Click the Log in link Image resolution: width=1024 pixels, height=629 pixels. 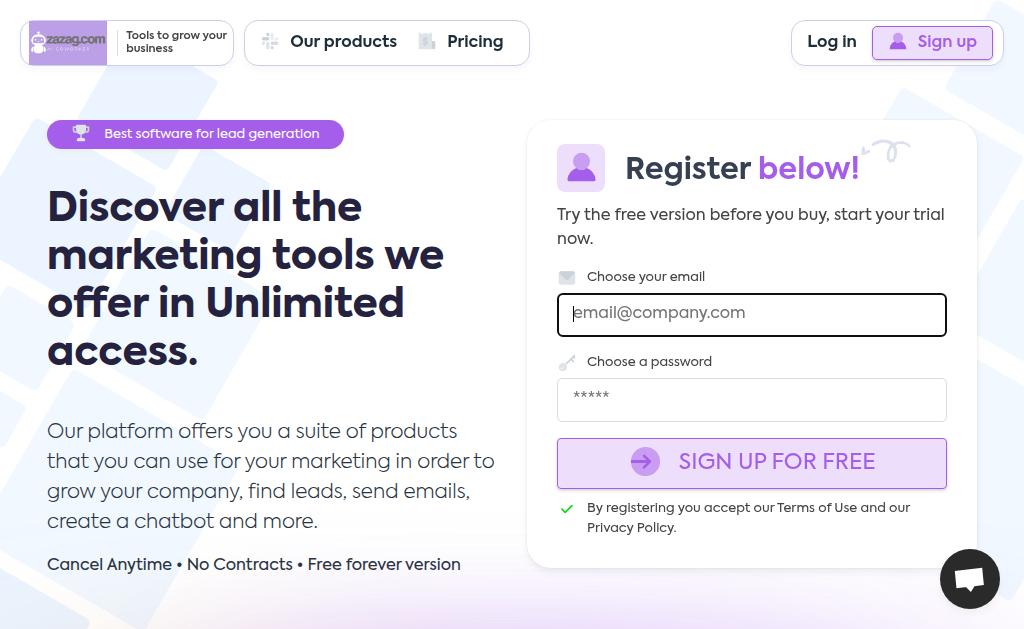pos(832,42)
